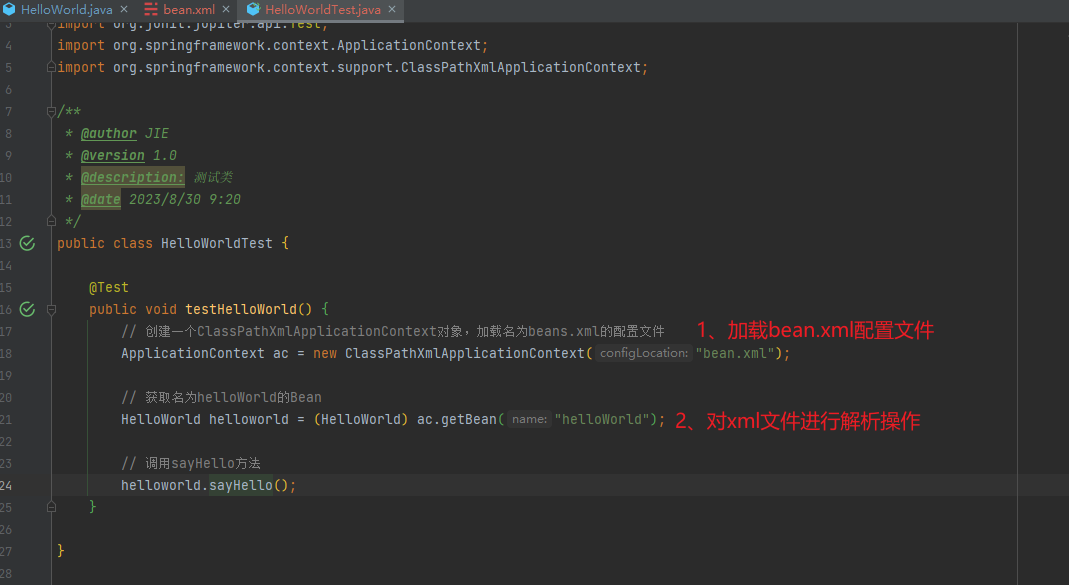
Task: Click the ApplicationContext type on line 18
Action: click(x=193, y=353)
